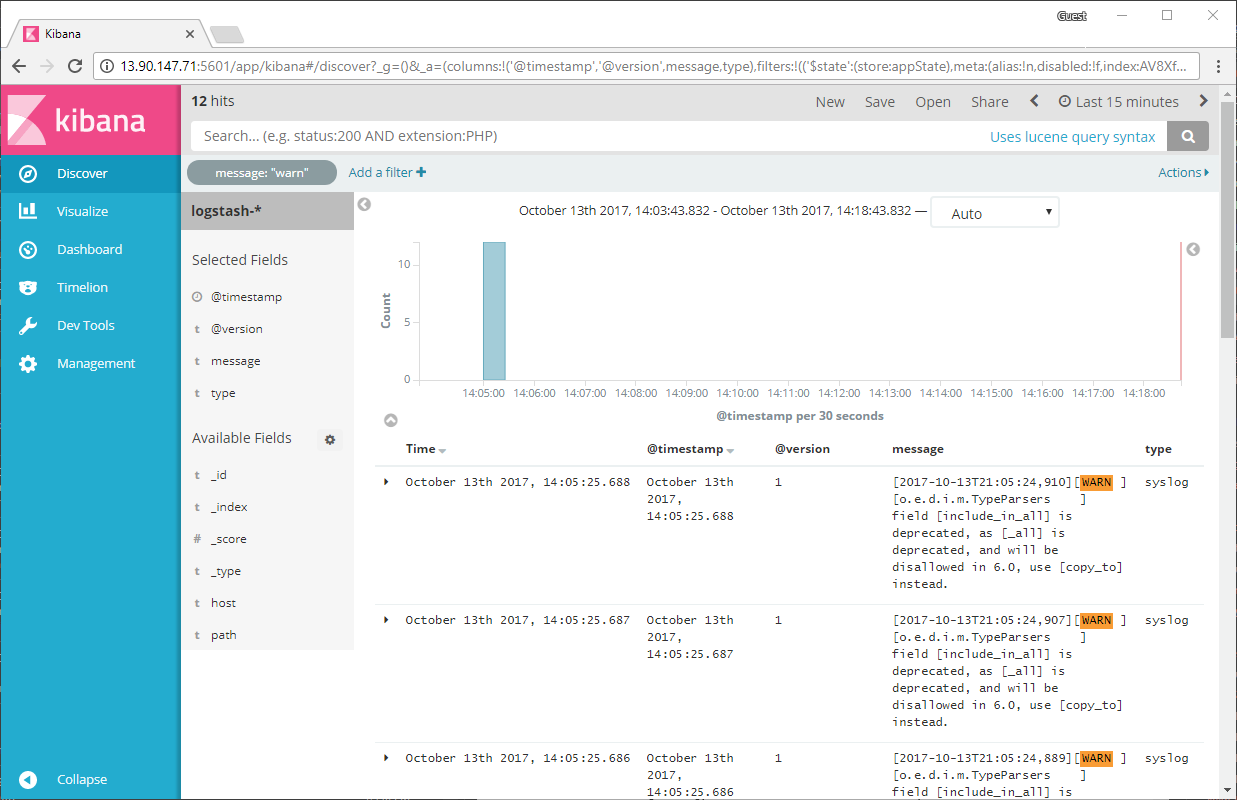Click the _id available field

(x=219, y=475)
